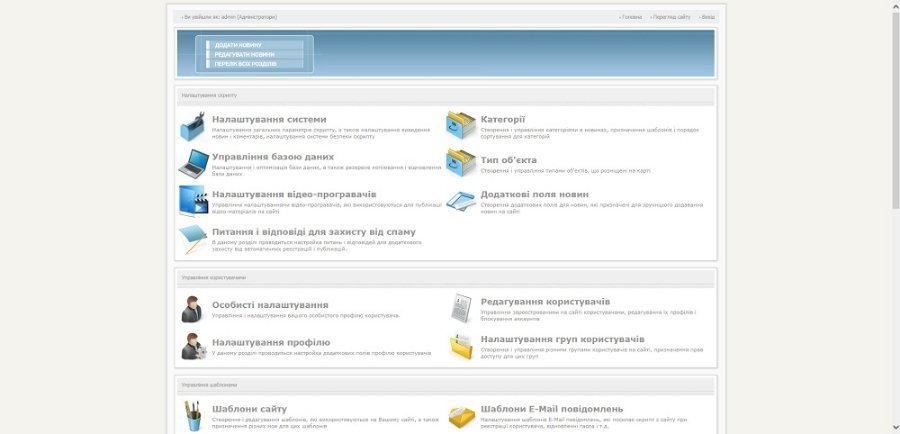Click the vertical scrollbar on the right

pyautogui.click(x=894, y=200)
